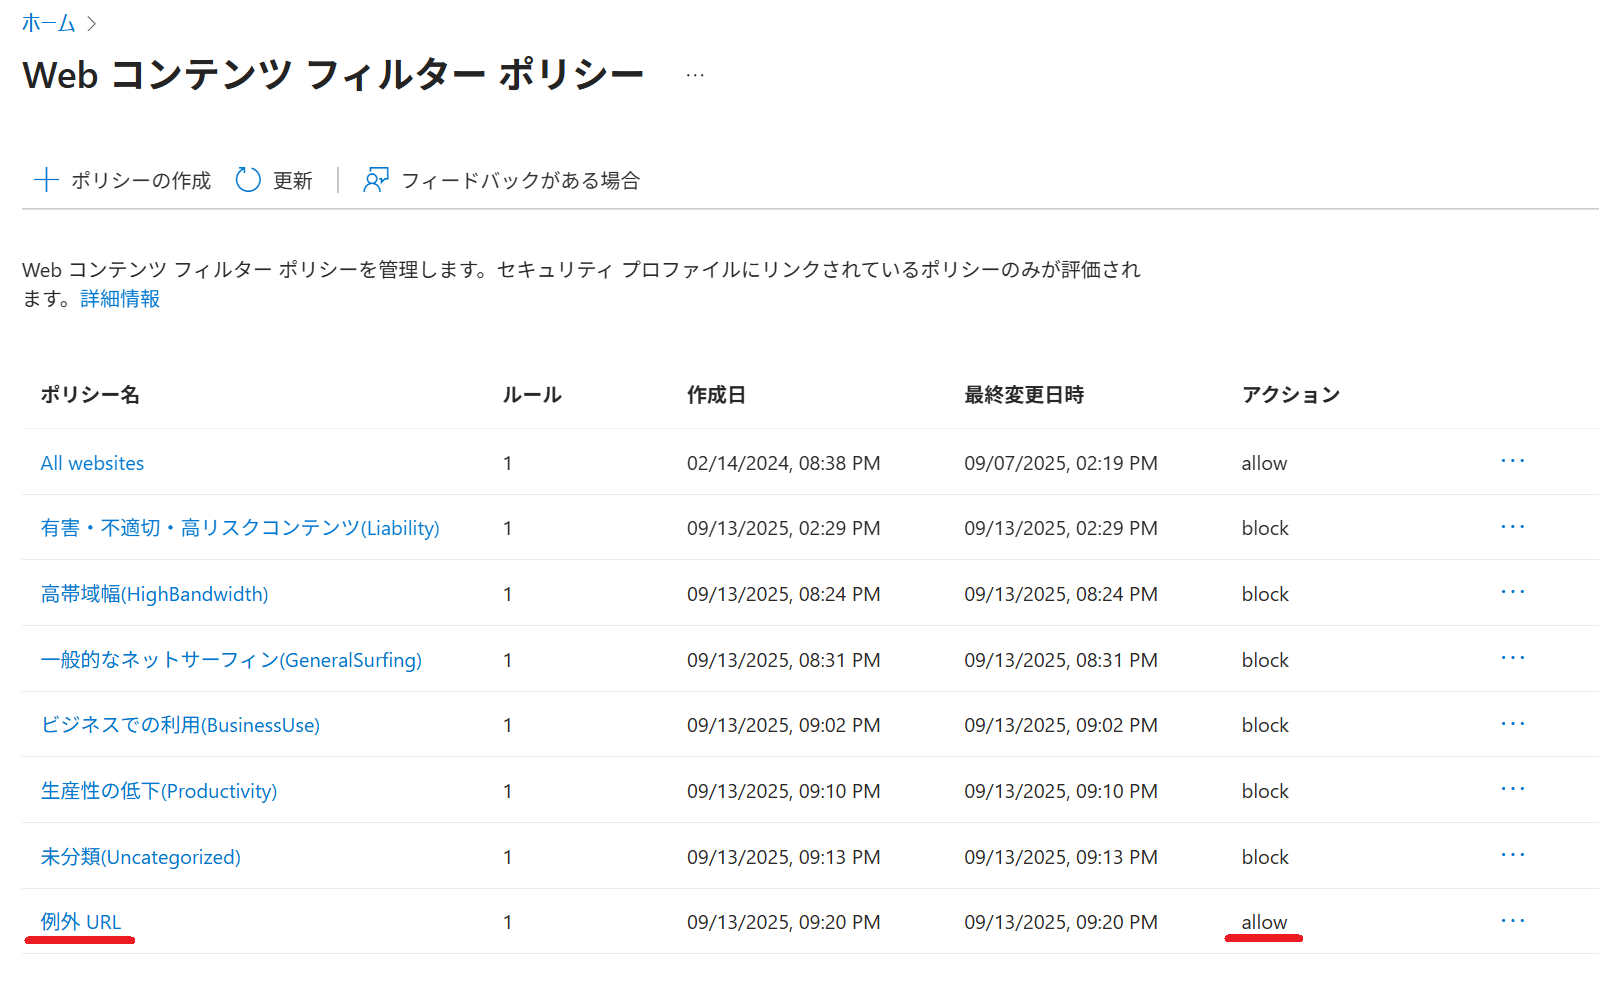Viewport: 1606px width, 995px height.
Task: Open the 生産性の低下(Productivity) policy
Action: [x=159, y=791]
